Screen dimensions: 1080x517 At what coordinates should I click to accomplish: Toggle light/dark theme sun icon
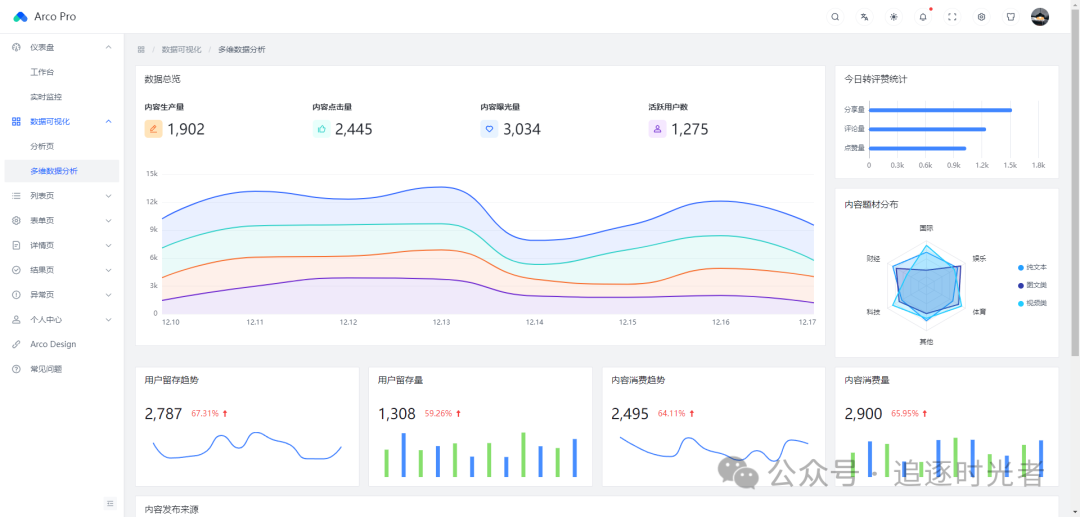[894, 17]
